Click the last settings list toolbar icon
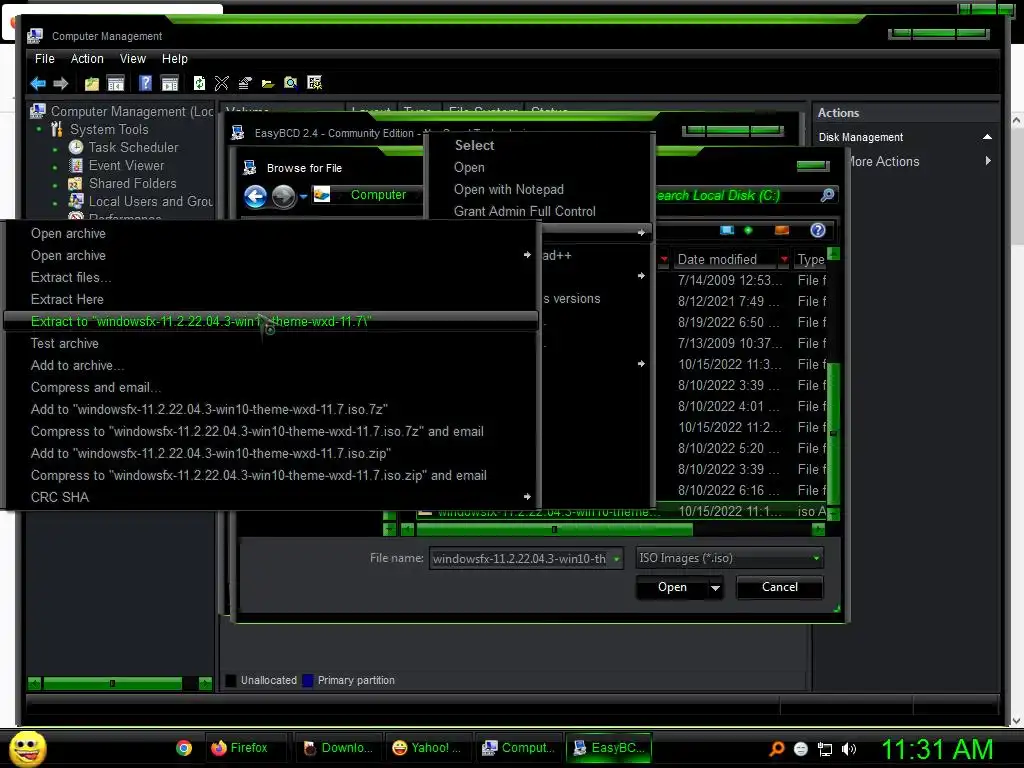 pos(315,83)
